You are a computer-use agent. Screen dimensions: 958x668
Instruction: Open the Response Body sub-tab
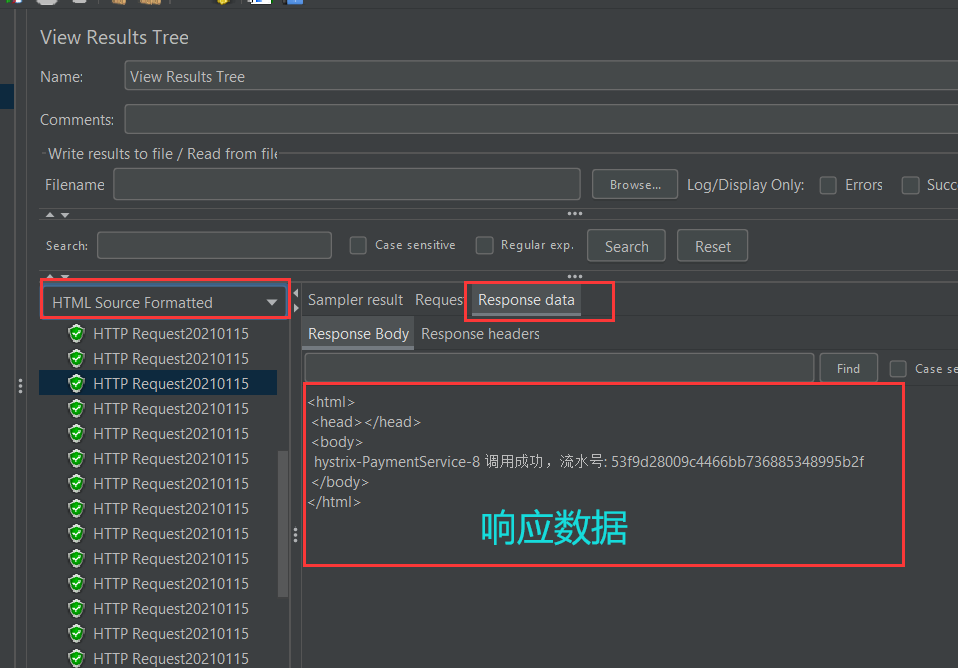[358, 334]
